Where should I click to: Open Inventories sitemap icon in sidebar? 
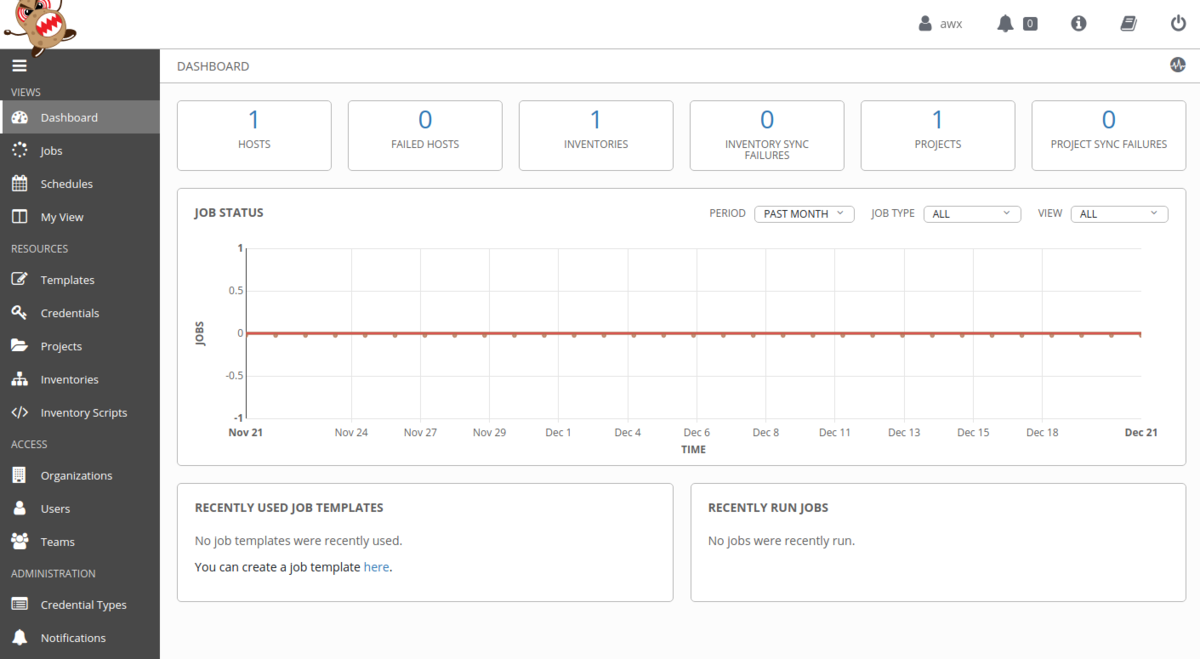coord(19,379)
